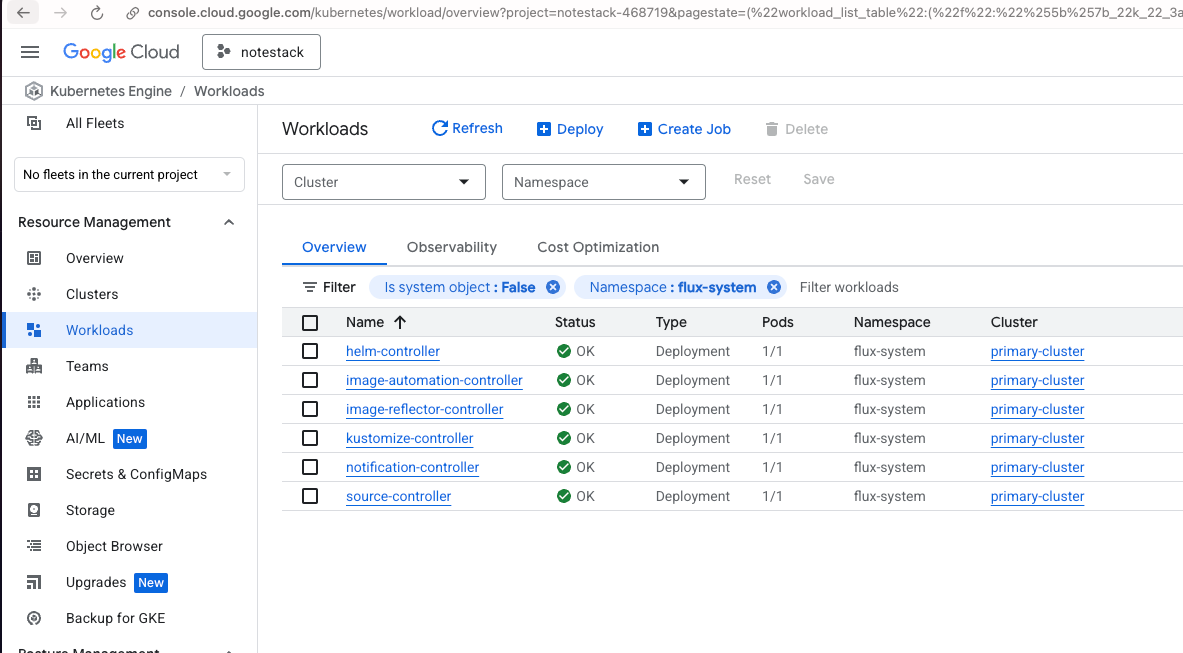Tick the select-all checkbox in table header
This screenshot has height=653, width=1183.
(310, 323)
